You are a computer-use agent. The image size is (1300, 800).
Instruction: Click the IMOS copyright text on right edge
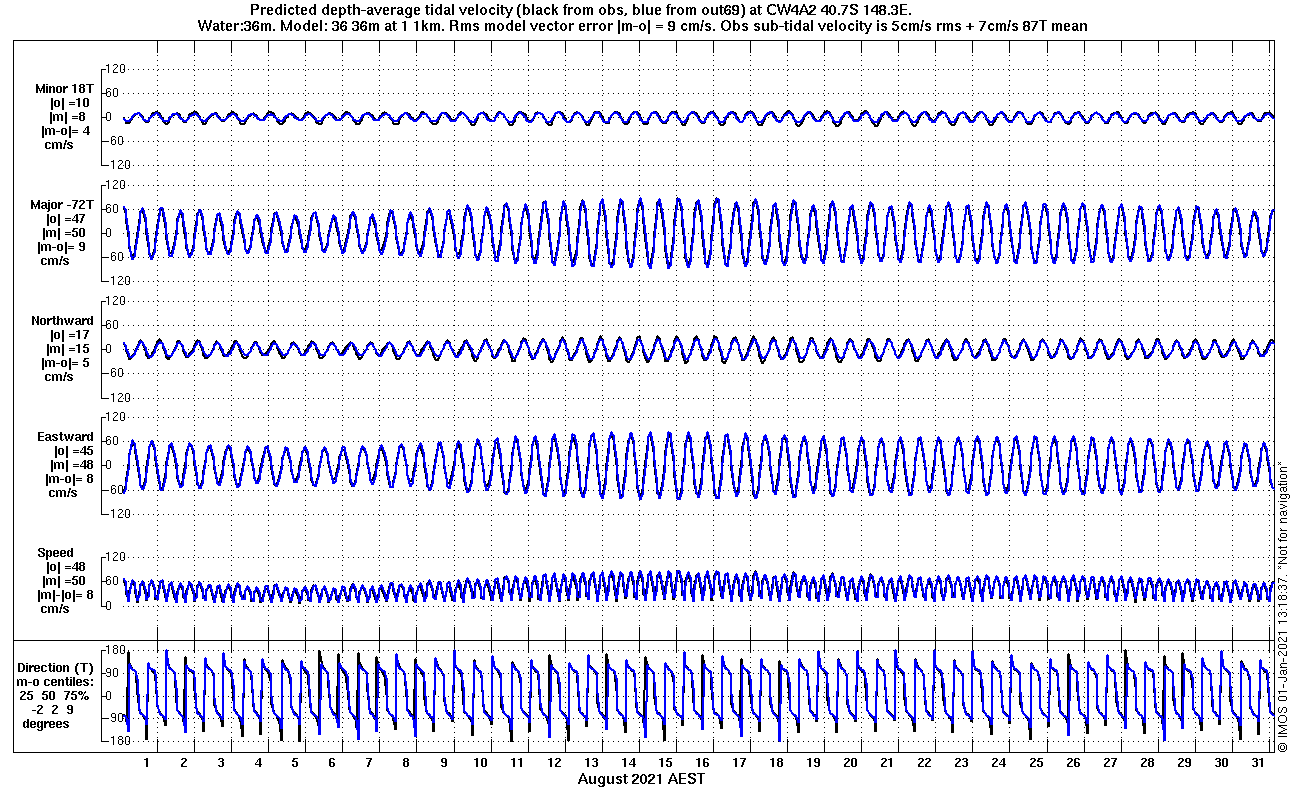pyautogui.click(x=1283, y=606)
